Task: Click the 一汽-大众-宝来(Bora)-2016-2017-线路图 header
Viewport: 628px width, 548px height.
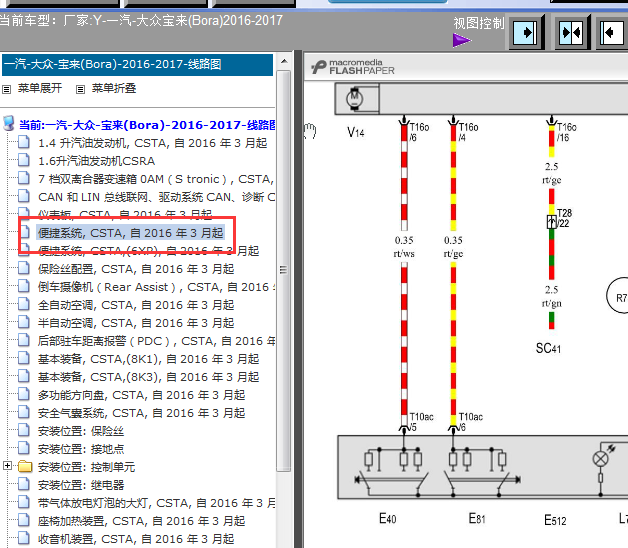Action: point(137,64)
